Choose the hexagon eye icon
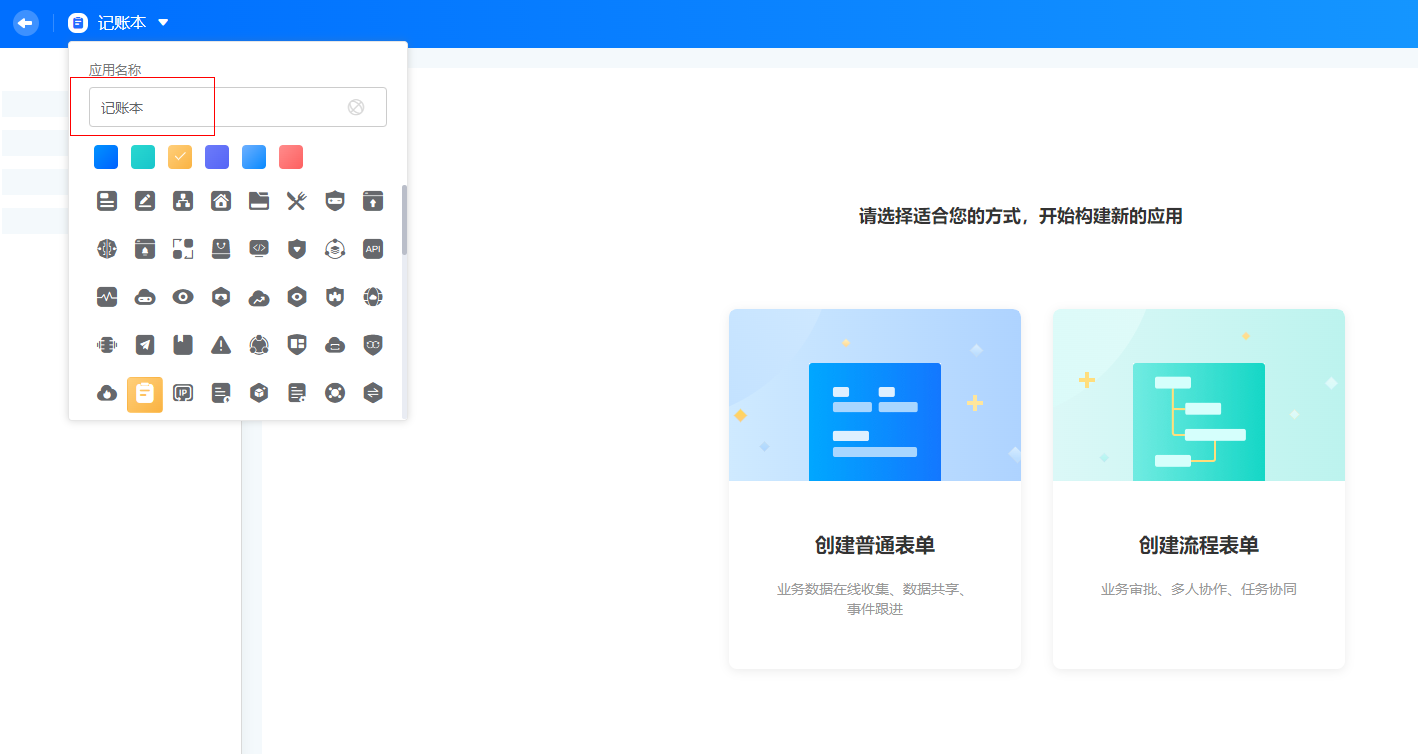Image resolution: width=1418 pixels, height=754 pixels. coord(297,297)
